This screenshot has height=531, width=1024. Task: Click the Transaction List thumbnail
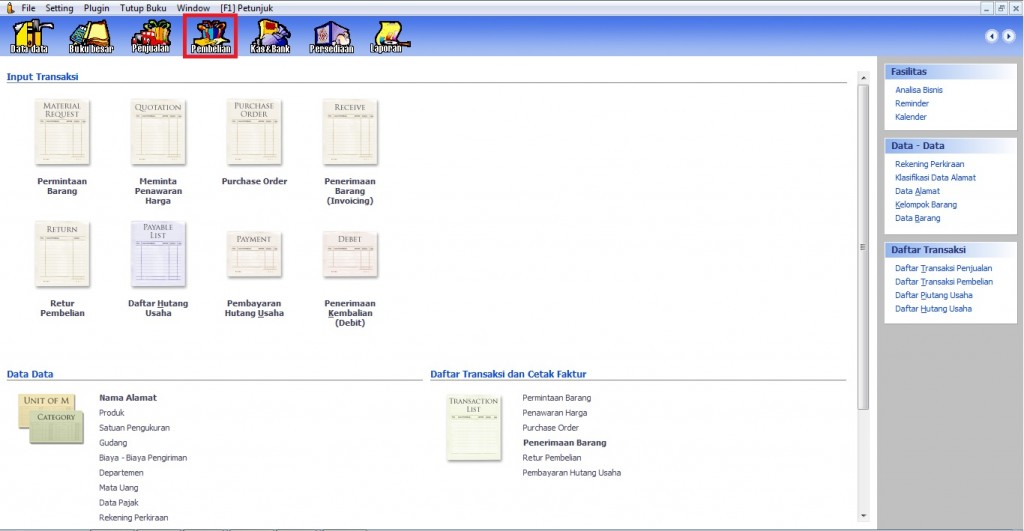point(473,427)
